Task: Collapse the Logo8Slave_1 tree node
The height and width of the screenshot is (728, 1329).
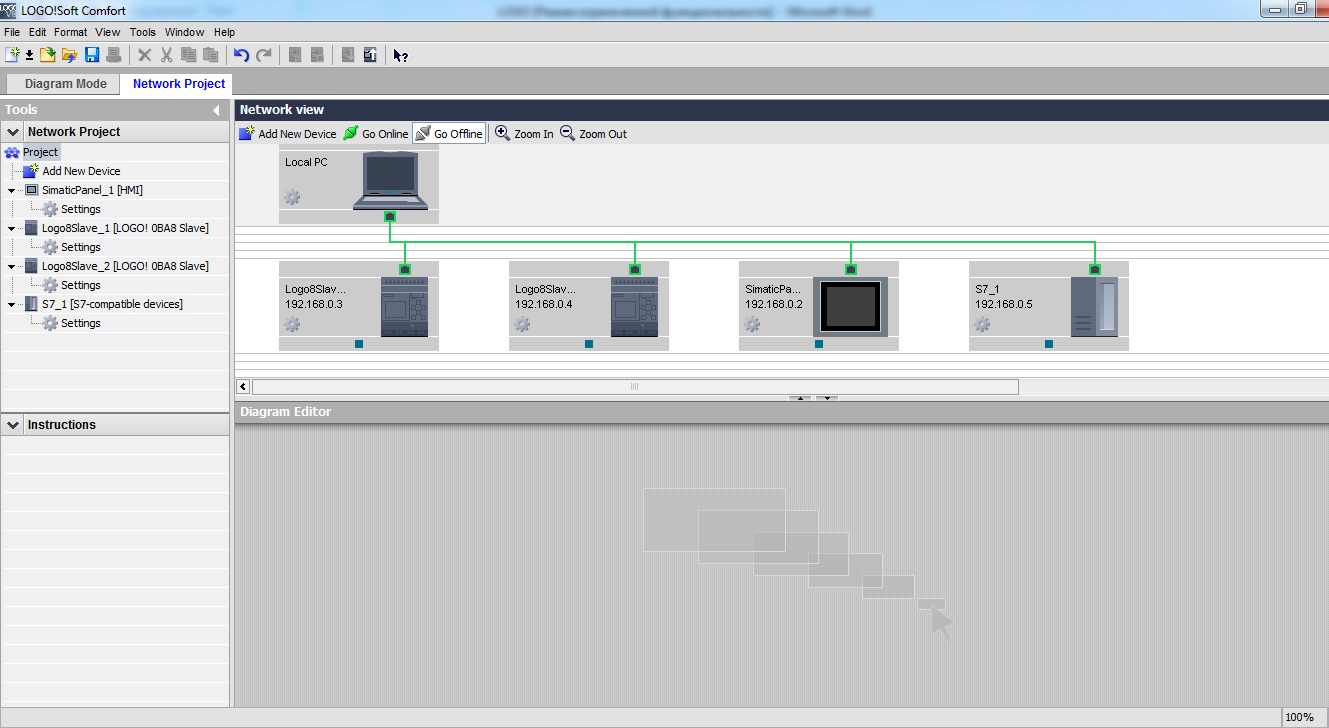Action: (x=12, y=228)
